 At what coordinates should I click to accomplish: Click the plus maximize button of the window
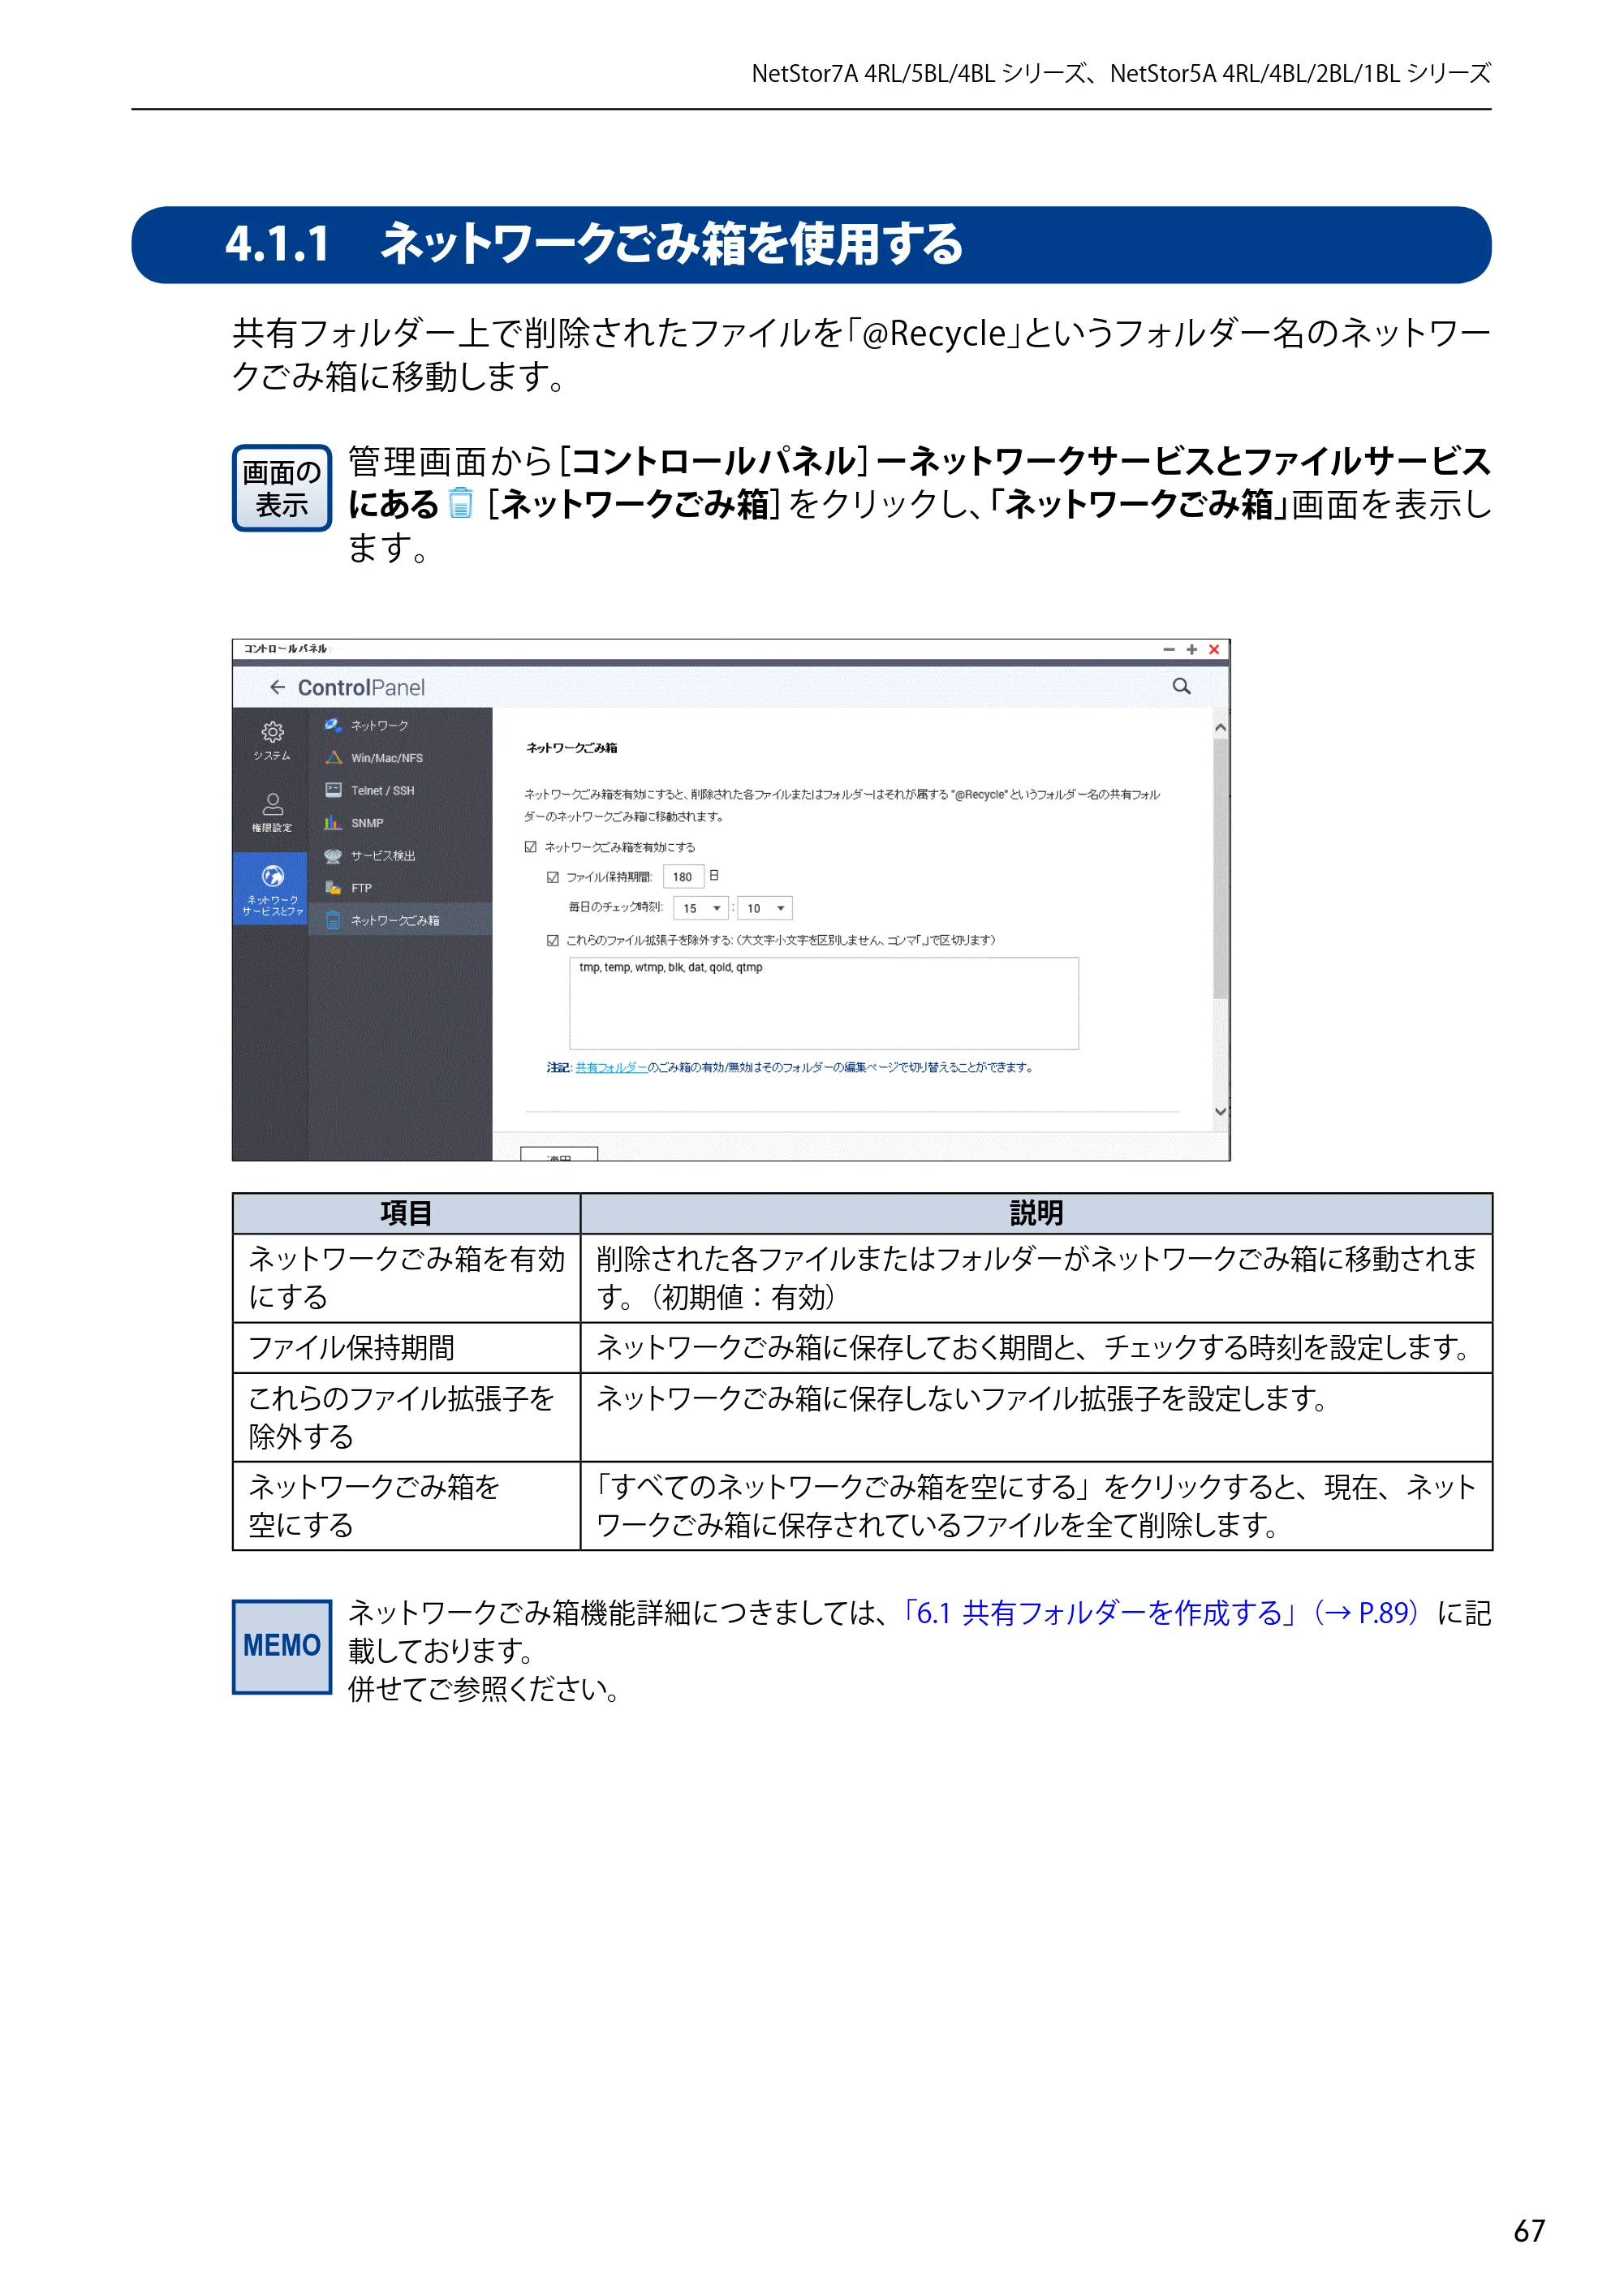(x=1191, y=650)
